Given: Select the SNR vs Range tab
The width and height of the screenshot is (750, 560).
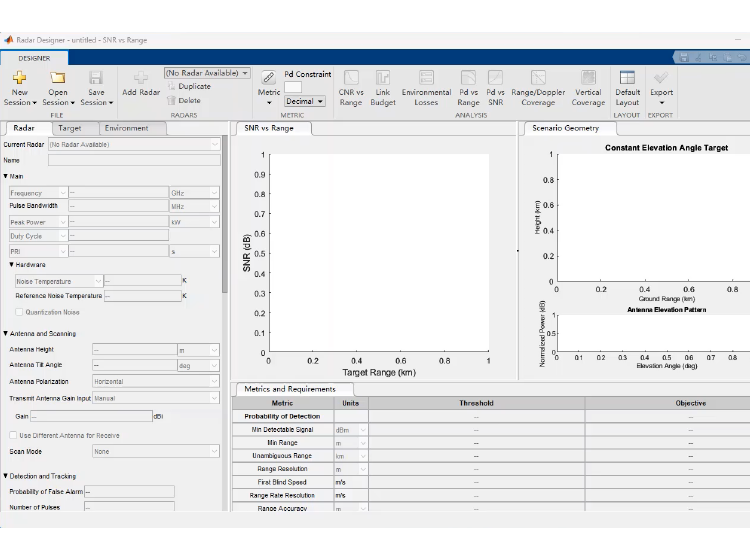Looking at the screenshot, I should click(x=269, y=128).
